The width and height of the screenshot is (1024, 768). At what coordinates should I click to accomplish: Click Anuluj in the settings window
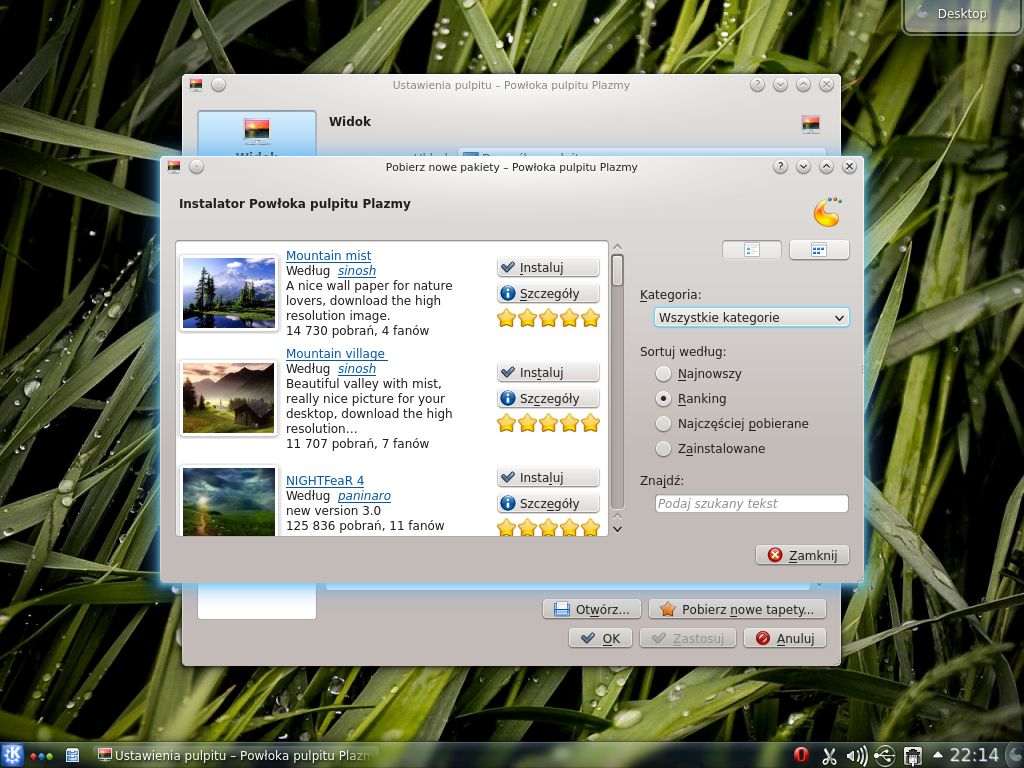[785, 638]
